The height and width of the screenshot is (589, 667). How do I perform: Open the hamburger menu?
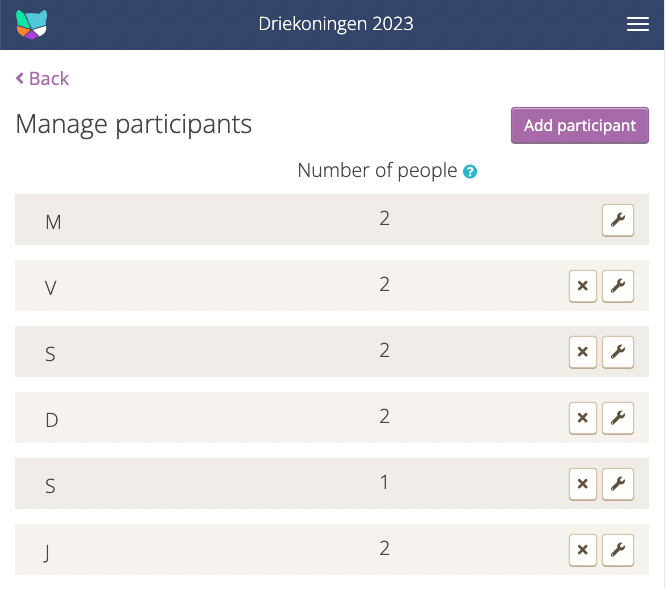click(638, 24)
